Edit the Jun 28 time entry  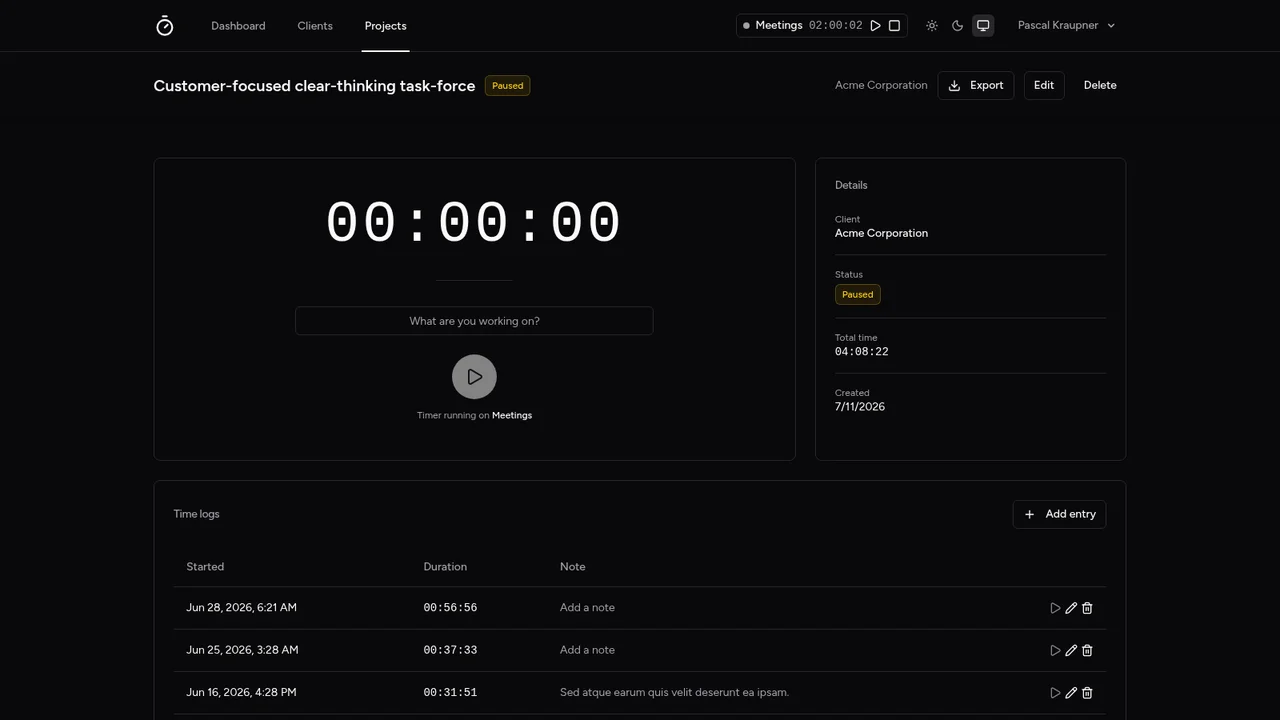(1071, 608)
